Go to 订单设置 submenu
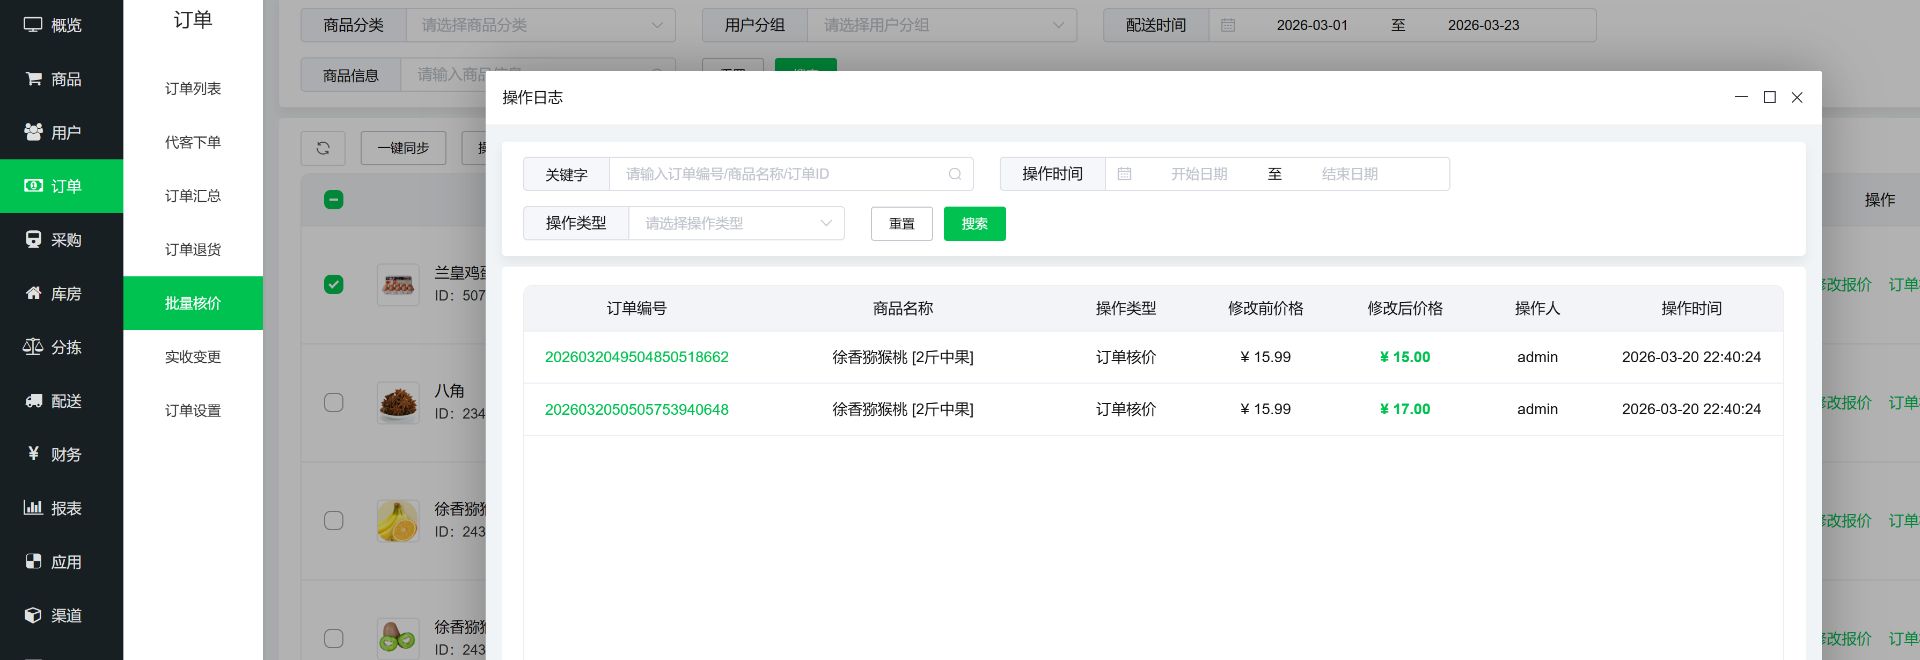1920x660 pixels. (193, 411)
